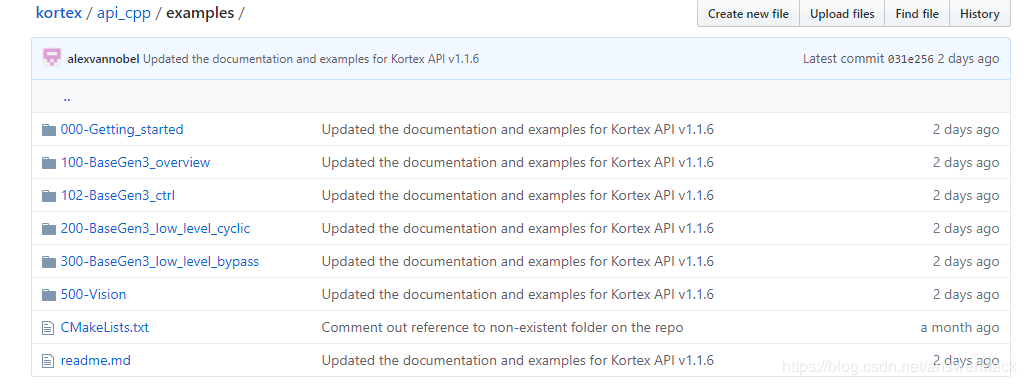Open the Find file search
The height and width of the screenshot is (385, 1026).
tap(917, 14)
